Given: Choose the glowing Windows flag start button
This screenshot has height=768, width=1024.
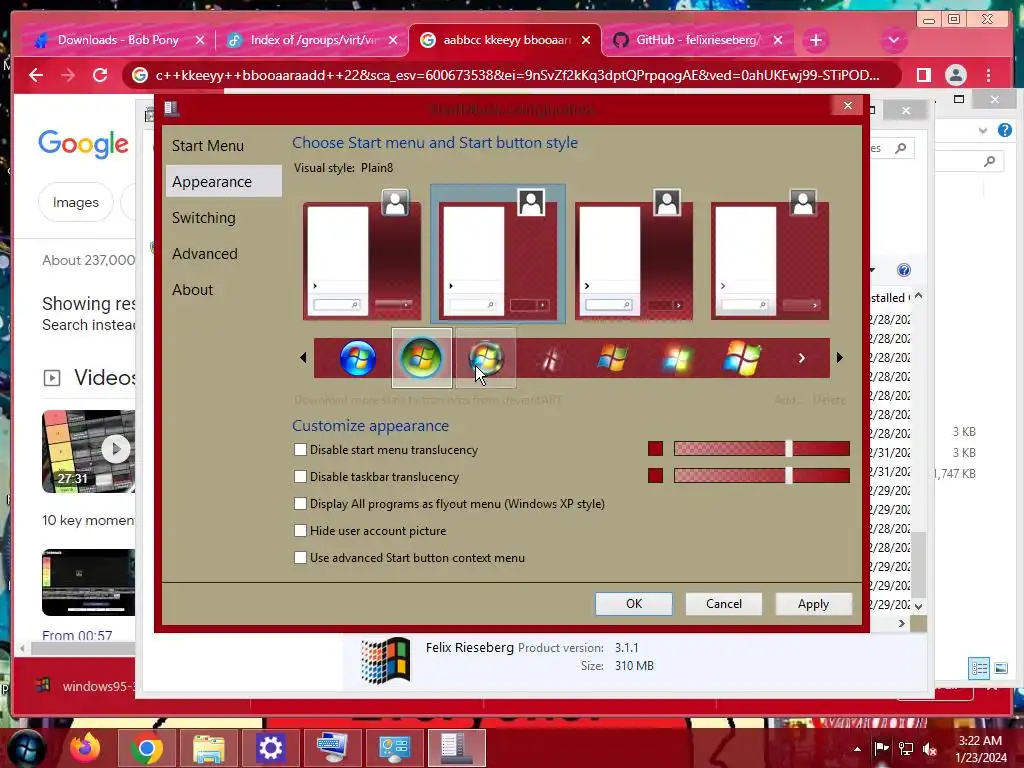Looking at the screenshot, I should [677, 359].
